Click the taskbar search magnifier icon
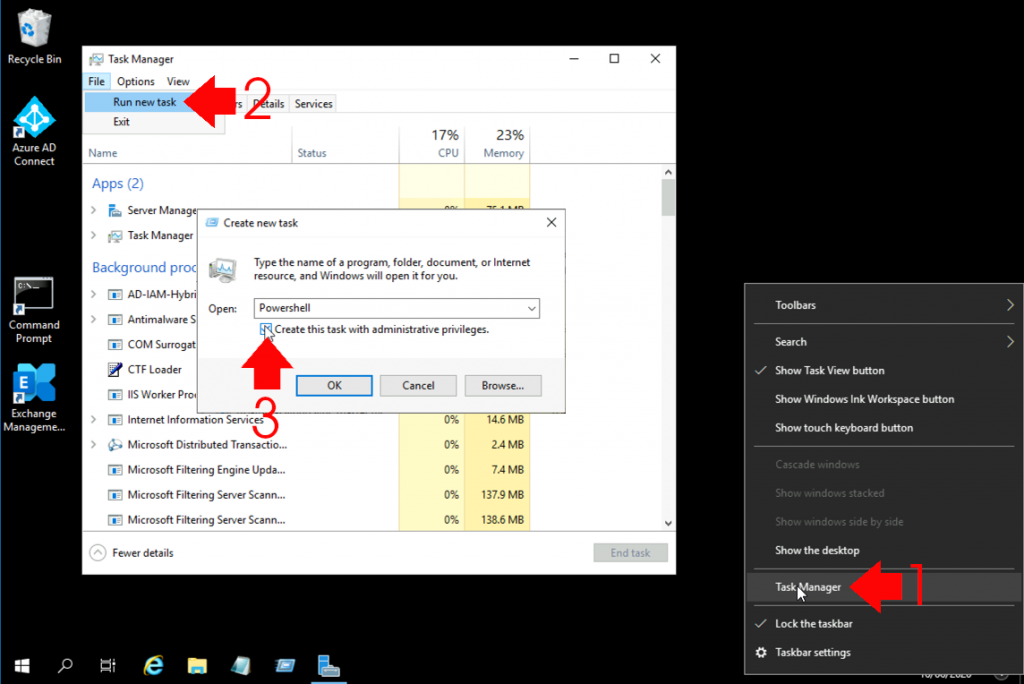Screen dimensions: 1024x684 [x=65, y=665]
